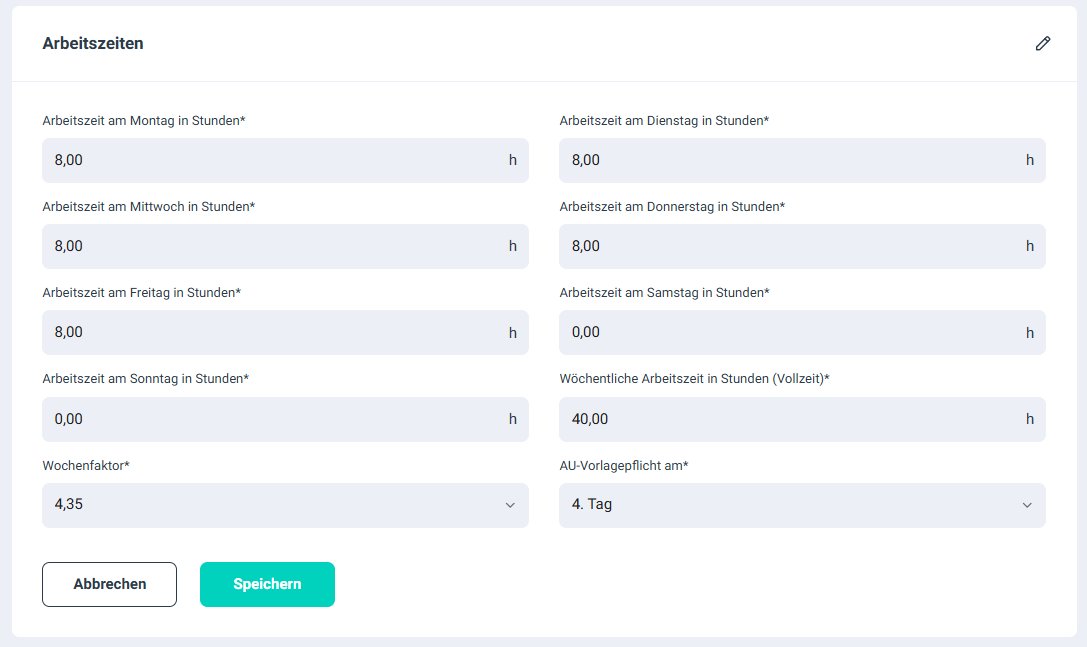This screenshot has height=647, width=1087.
Task: Click the 'h' unit suffix in Samstag field
Action: 1030,333
